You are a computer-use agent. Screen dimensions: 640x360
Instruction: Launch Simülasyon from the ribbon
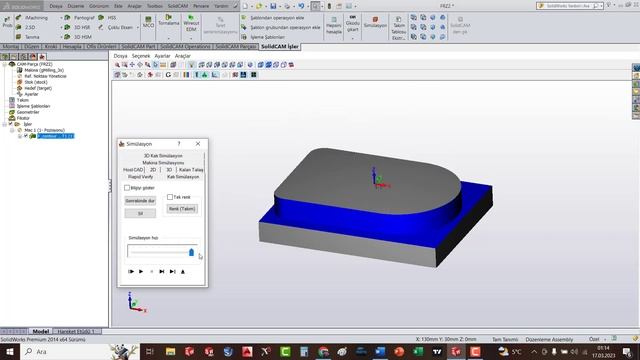[375, 22]
